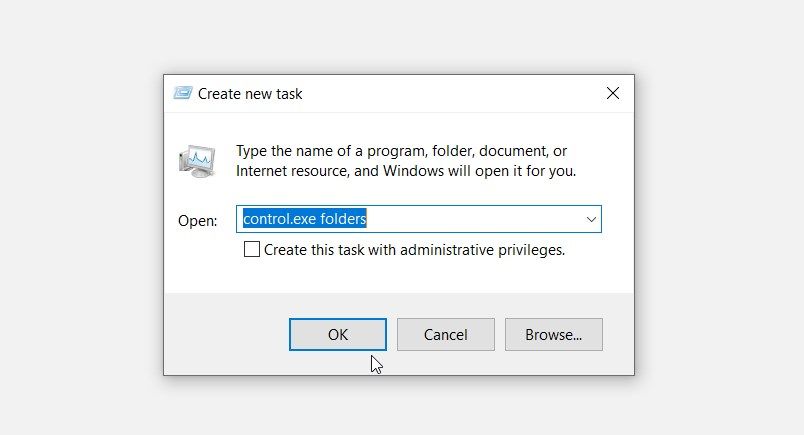Open the Browse... file picker
Viewport: 804px width, 435px height.
[553, 334]
